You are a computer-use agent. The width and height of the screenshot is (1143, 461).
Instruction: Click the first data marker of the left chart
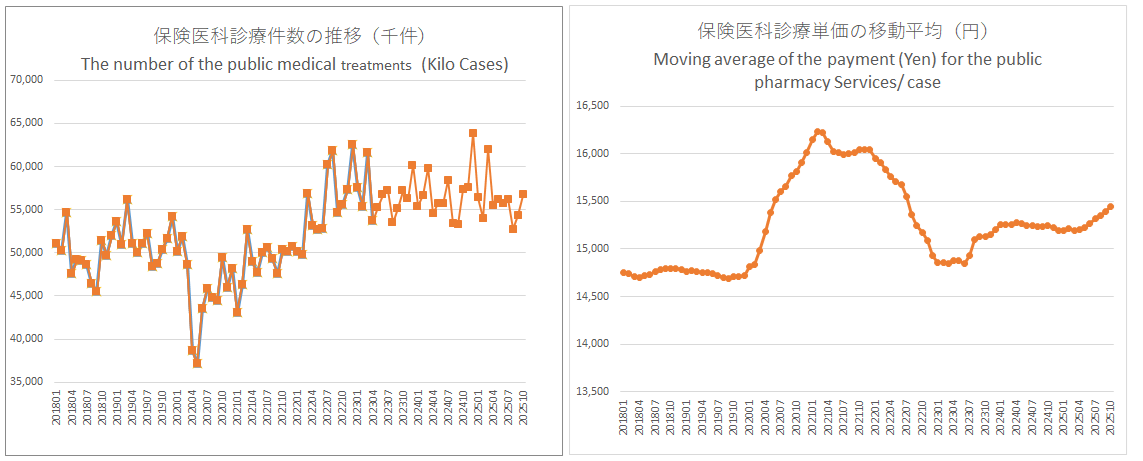(56, 243)
